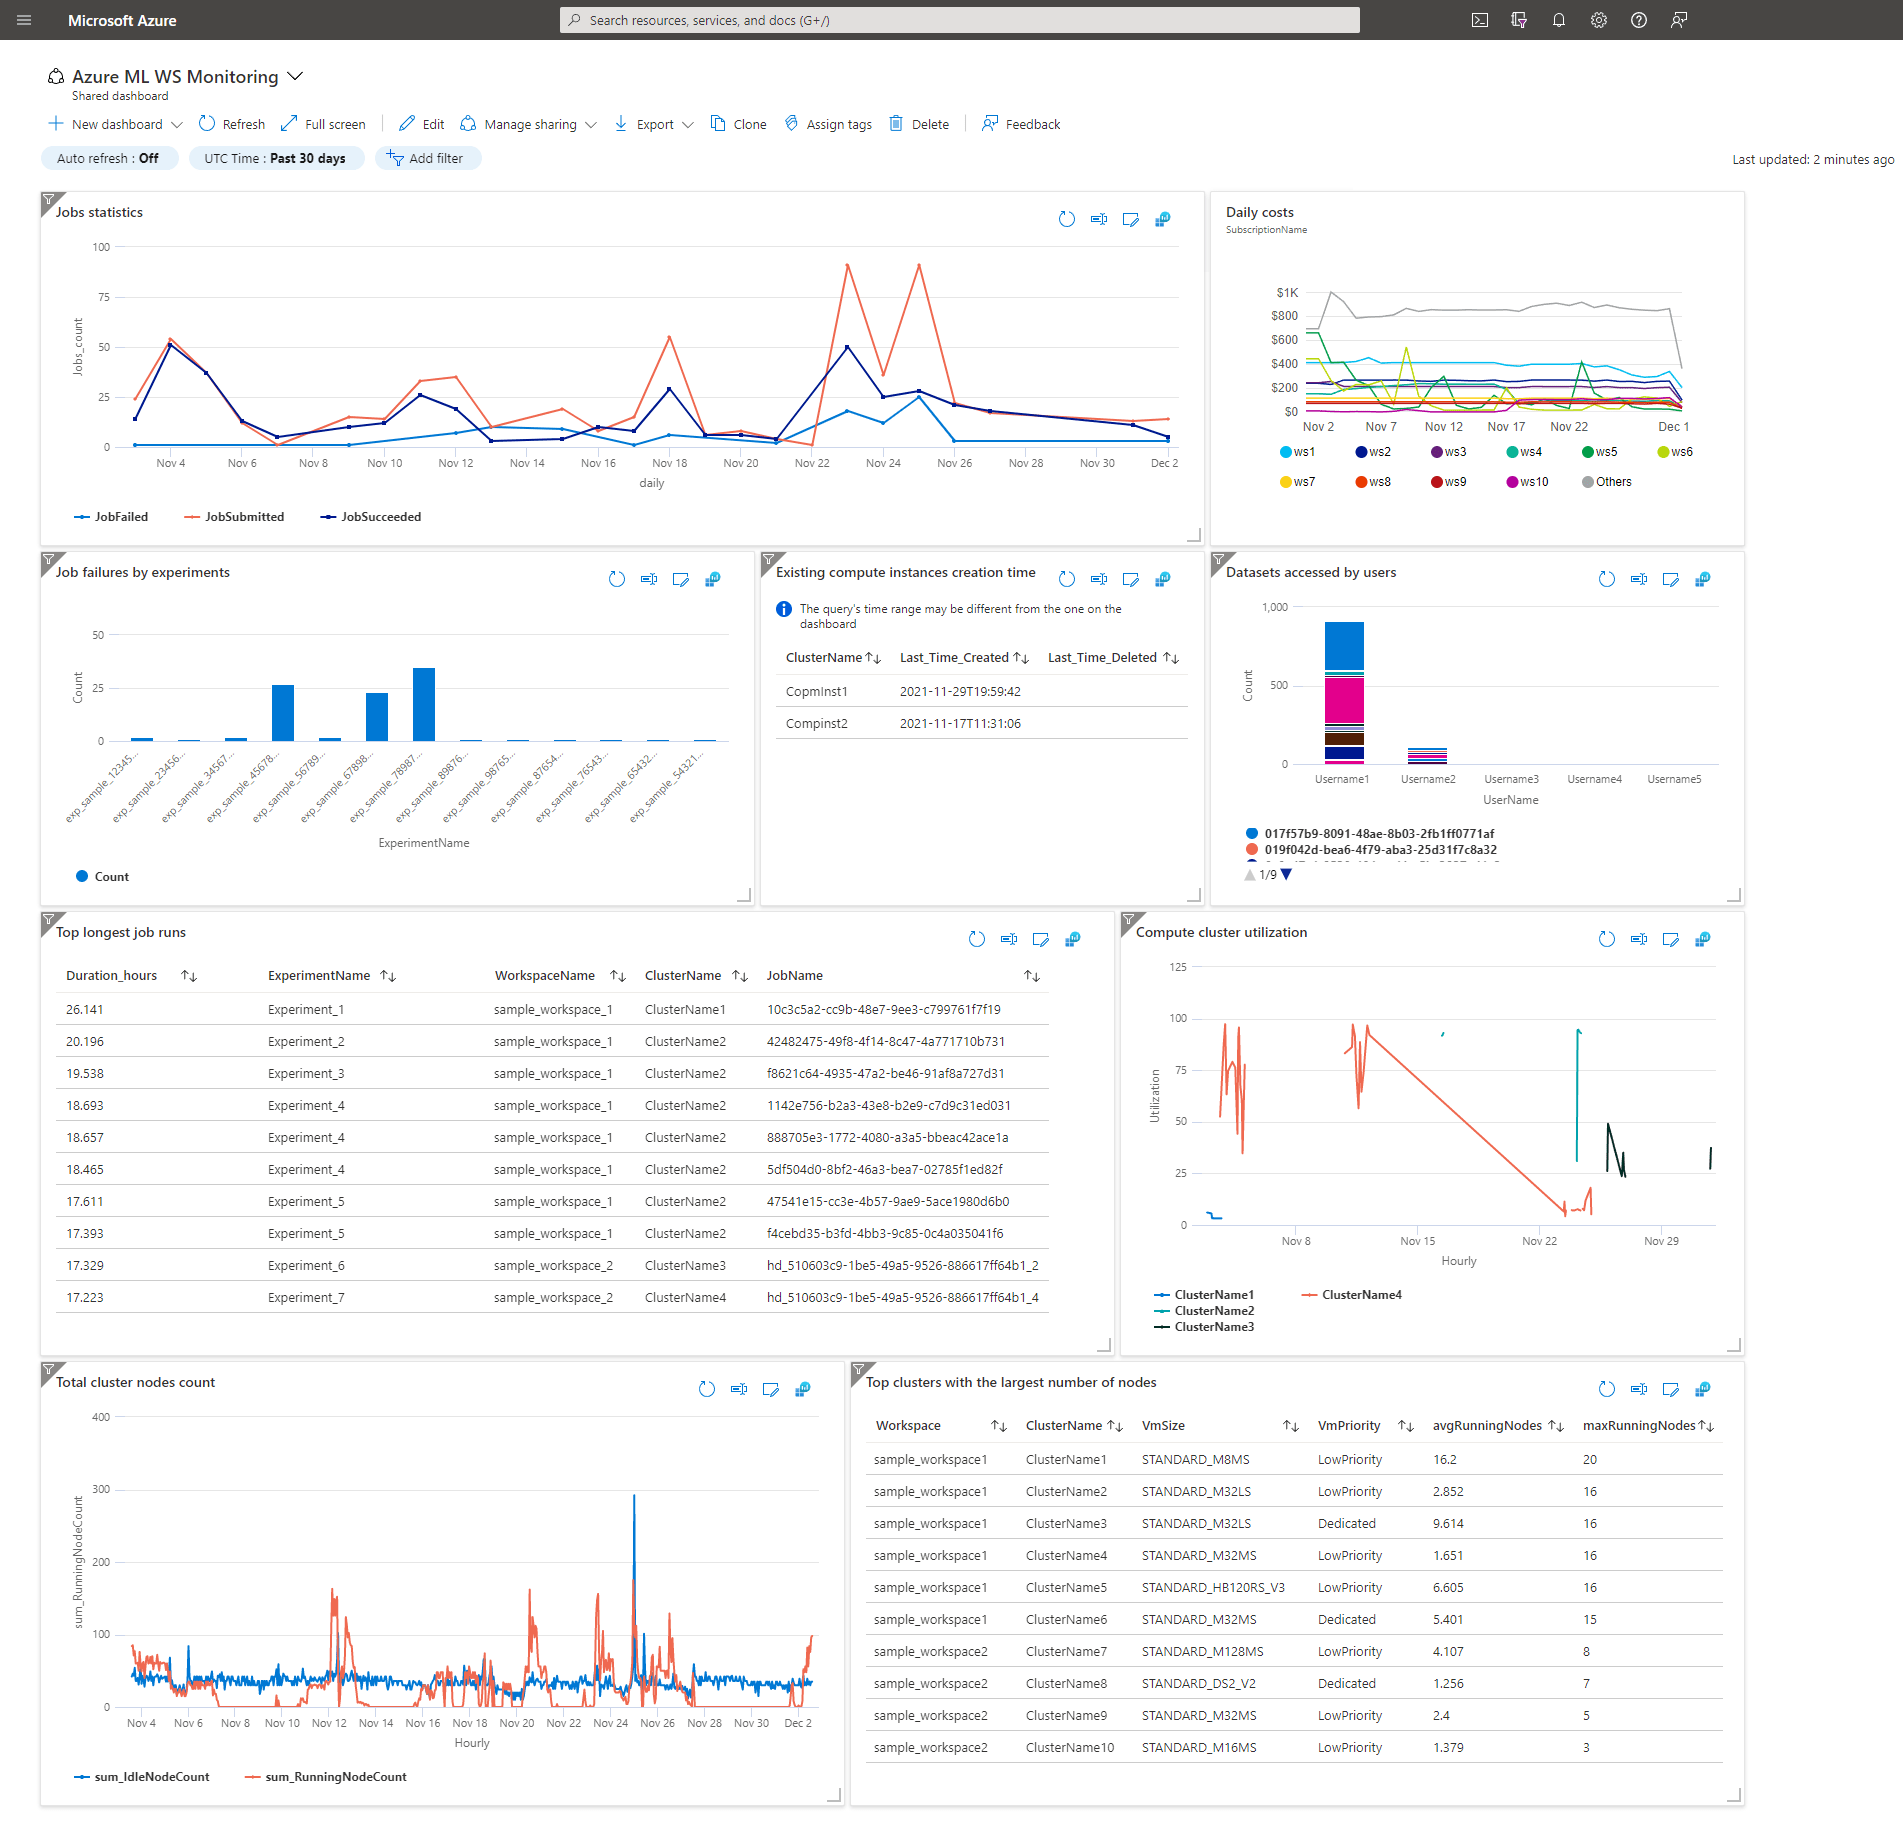This screenshot has height=1847, width=1903.
Task: Open the portal hamburger menu
Action: coord(23,20)
